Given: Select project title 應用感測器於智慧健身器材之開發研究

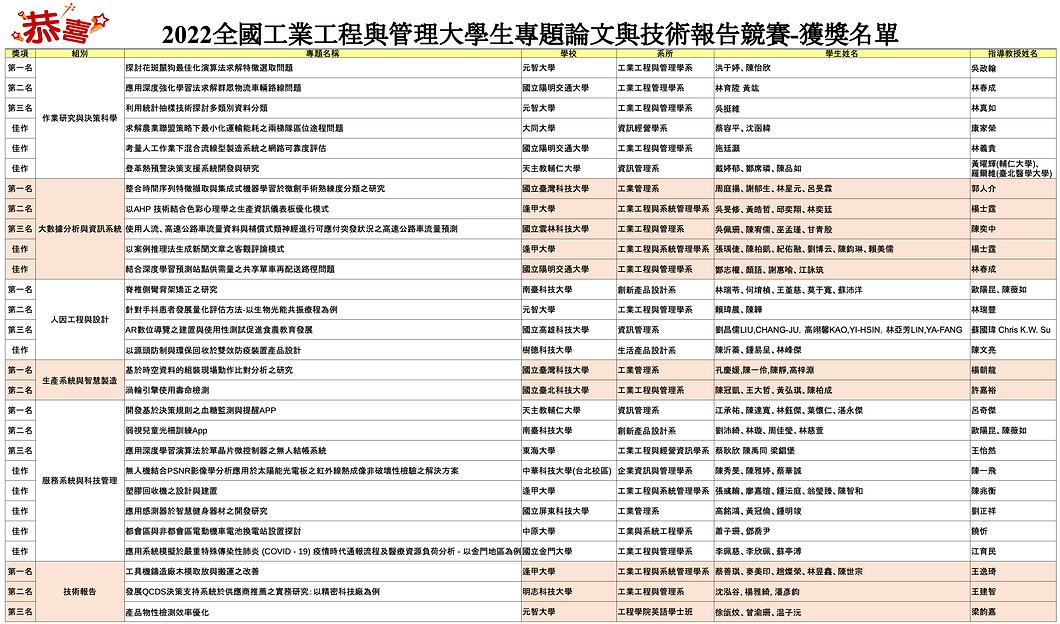Looking at the screenshot, I should coord(196,511).
